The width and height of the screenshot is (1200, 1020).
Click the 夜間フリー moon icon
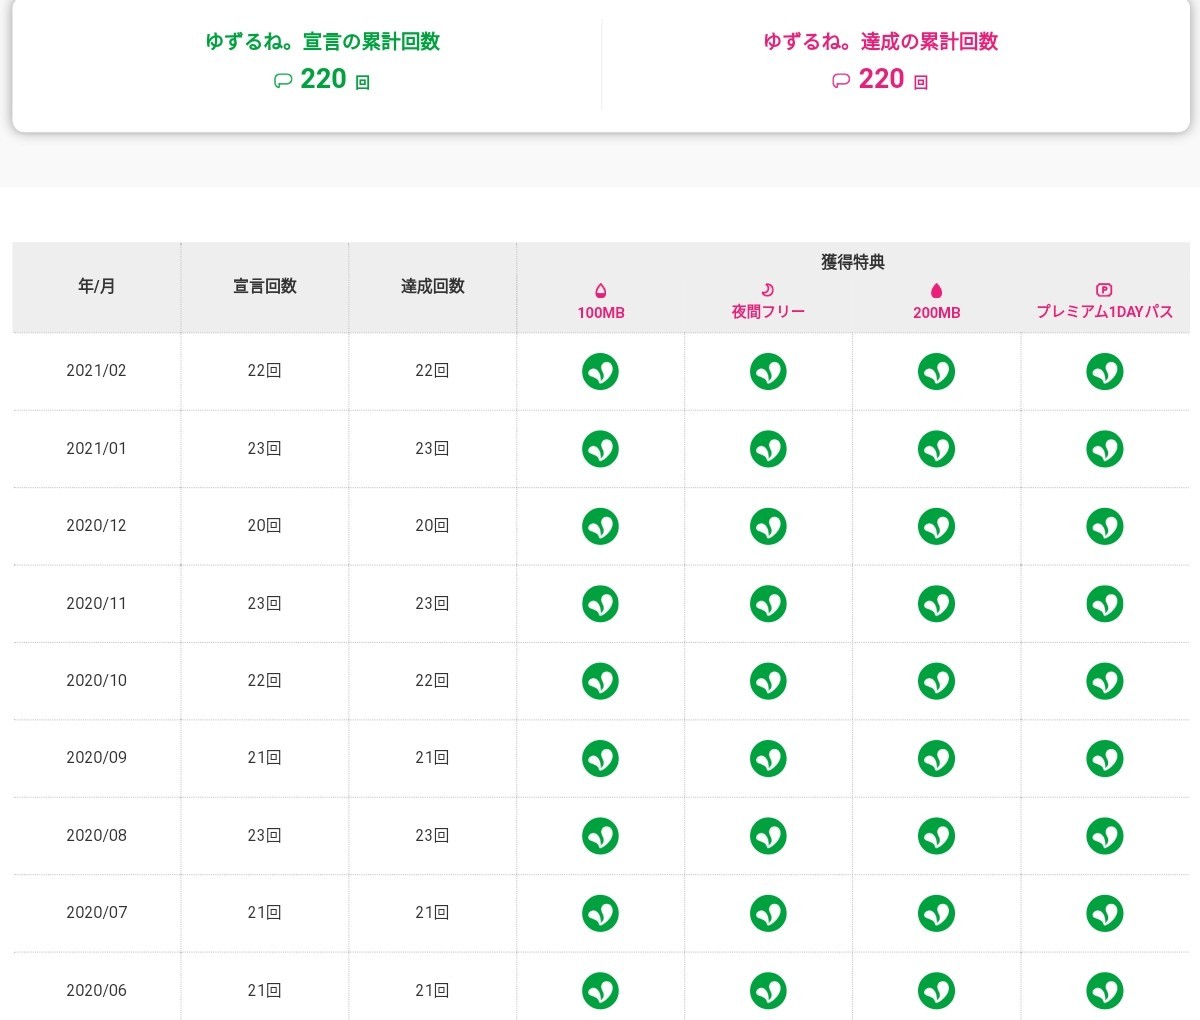(x=768, y=290)
